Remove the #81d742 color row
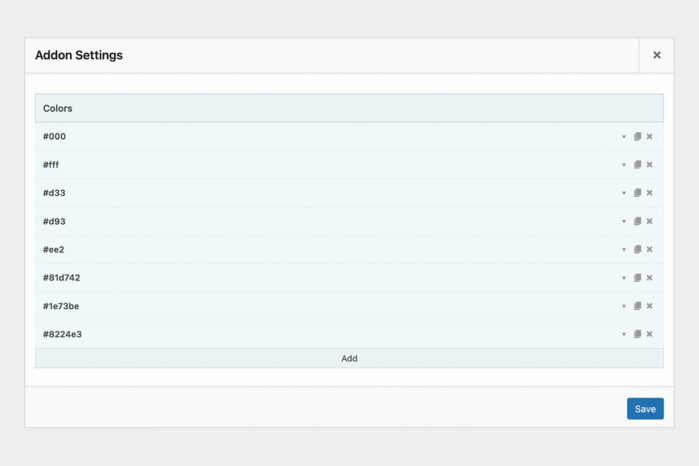Viewport: 699px width, 466px height. pyautogui.click(x=649, y=278)
